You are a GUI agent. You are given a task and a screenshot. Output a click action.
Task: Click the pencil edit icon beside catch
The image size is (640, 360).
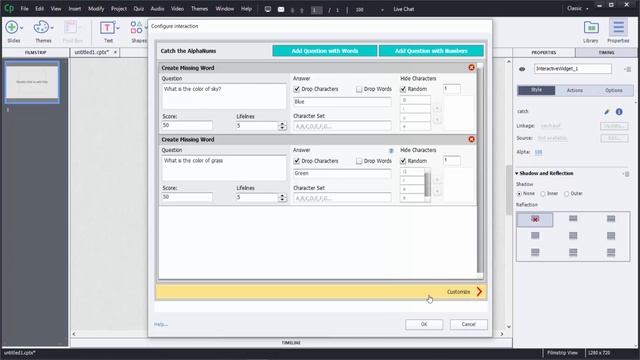[607, 111]
